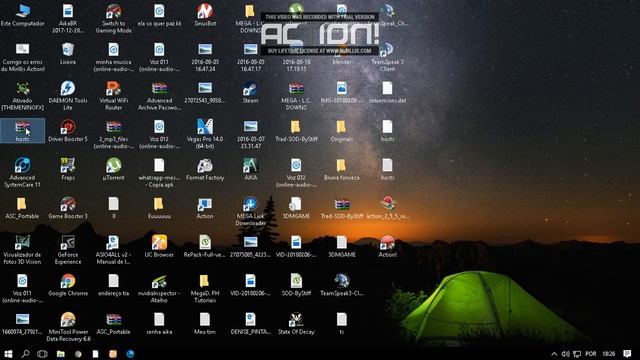Select SOD-ByStiff torrent file
The width and height of the screenshot is (640, 360).
296,285
